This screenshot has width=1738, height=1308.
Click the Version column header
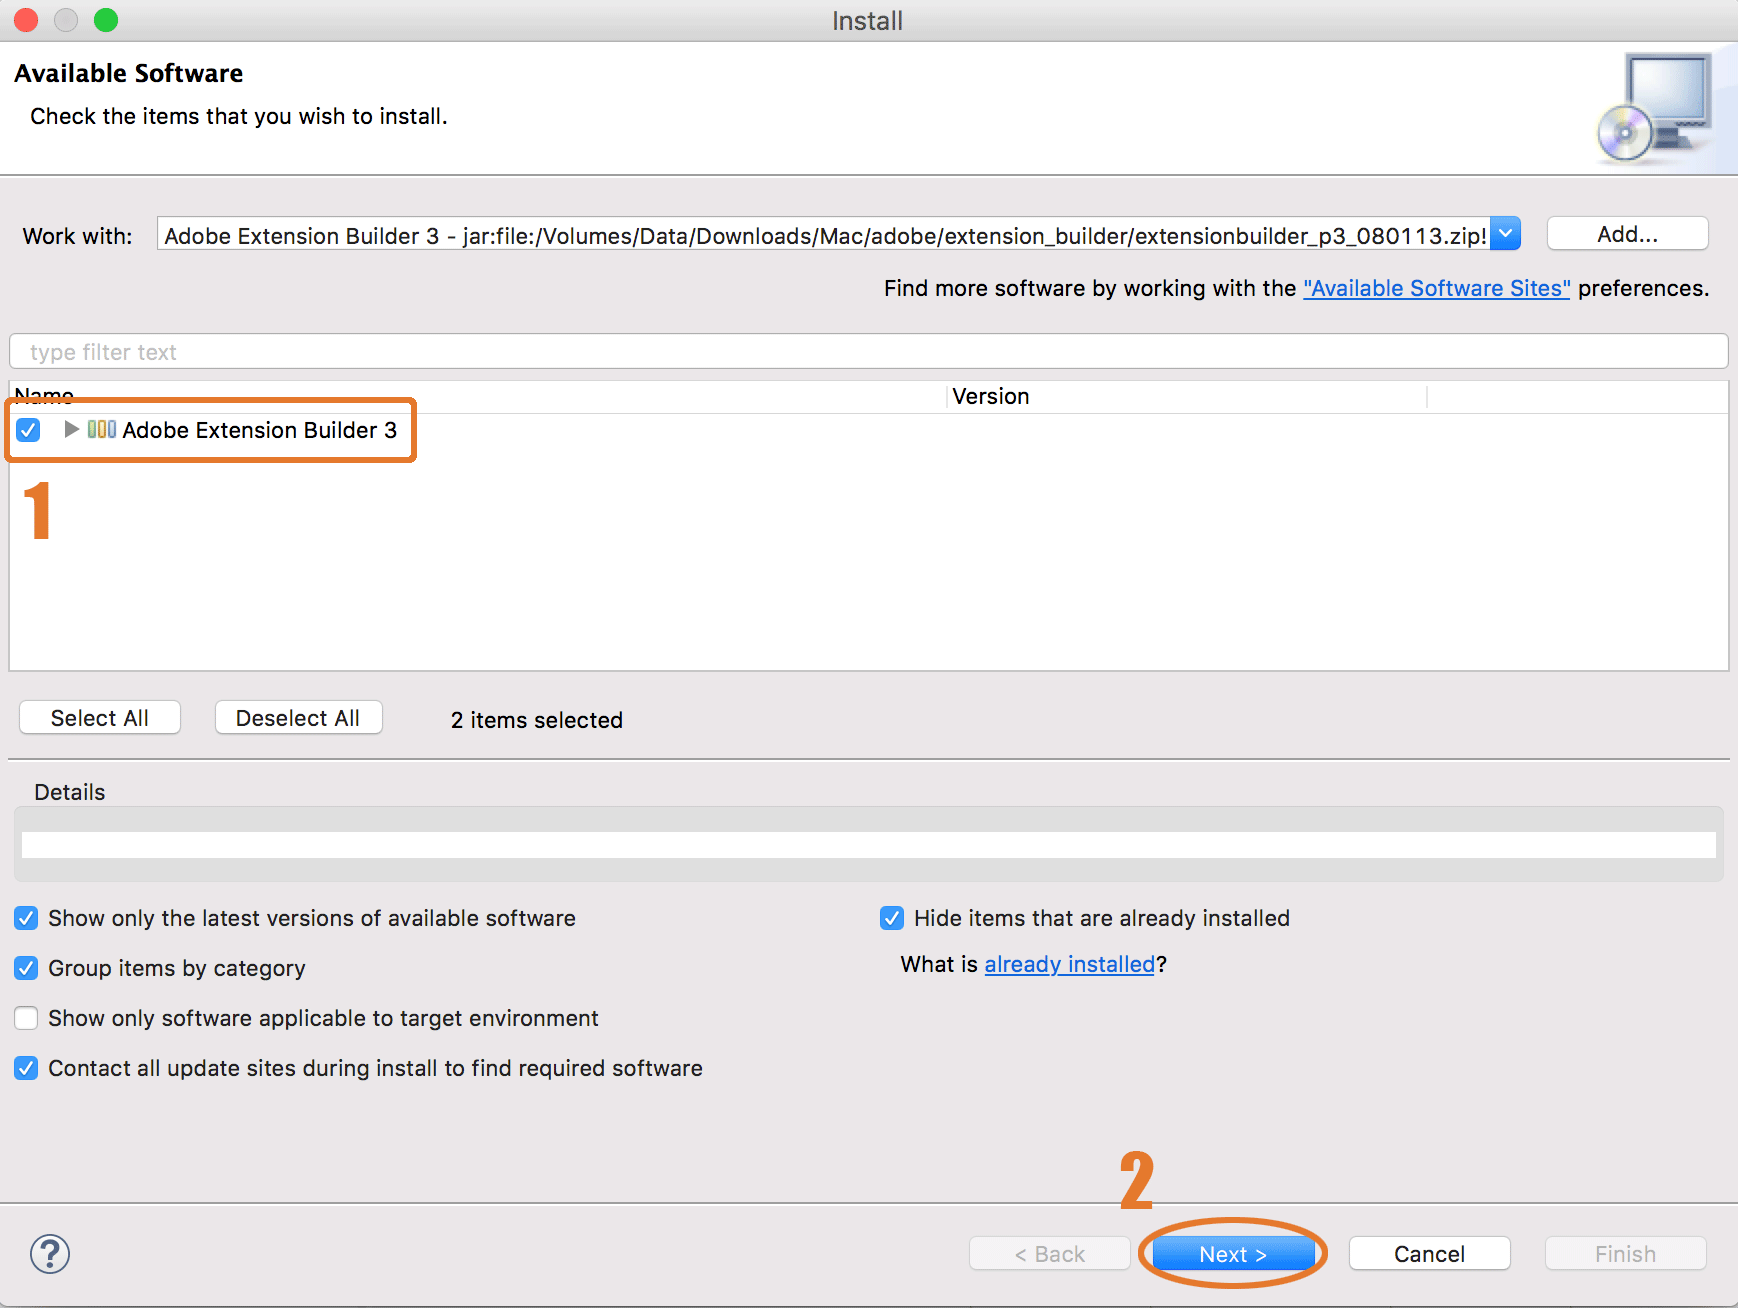click(x=1186, y=396)
